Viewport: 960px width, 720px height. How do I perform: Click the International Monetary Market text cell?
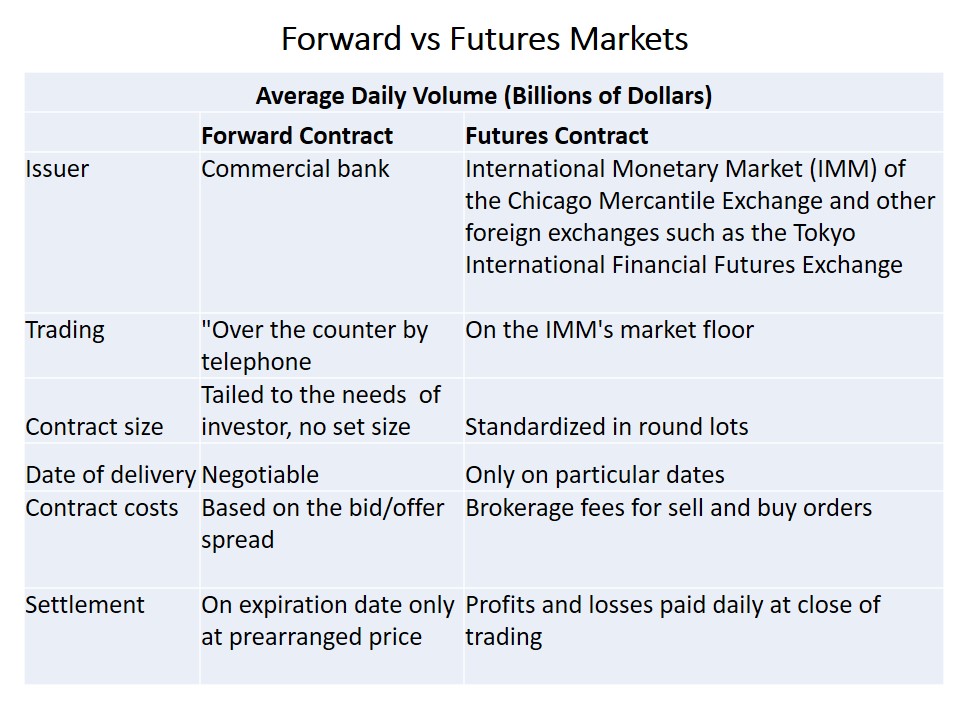click(699, 217)
